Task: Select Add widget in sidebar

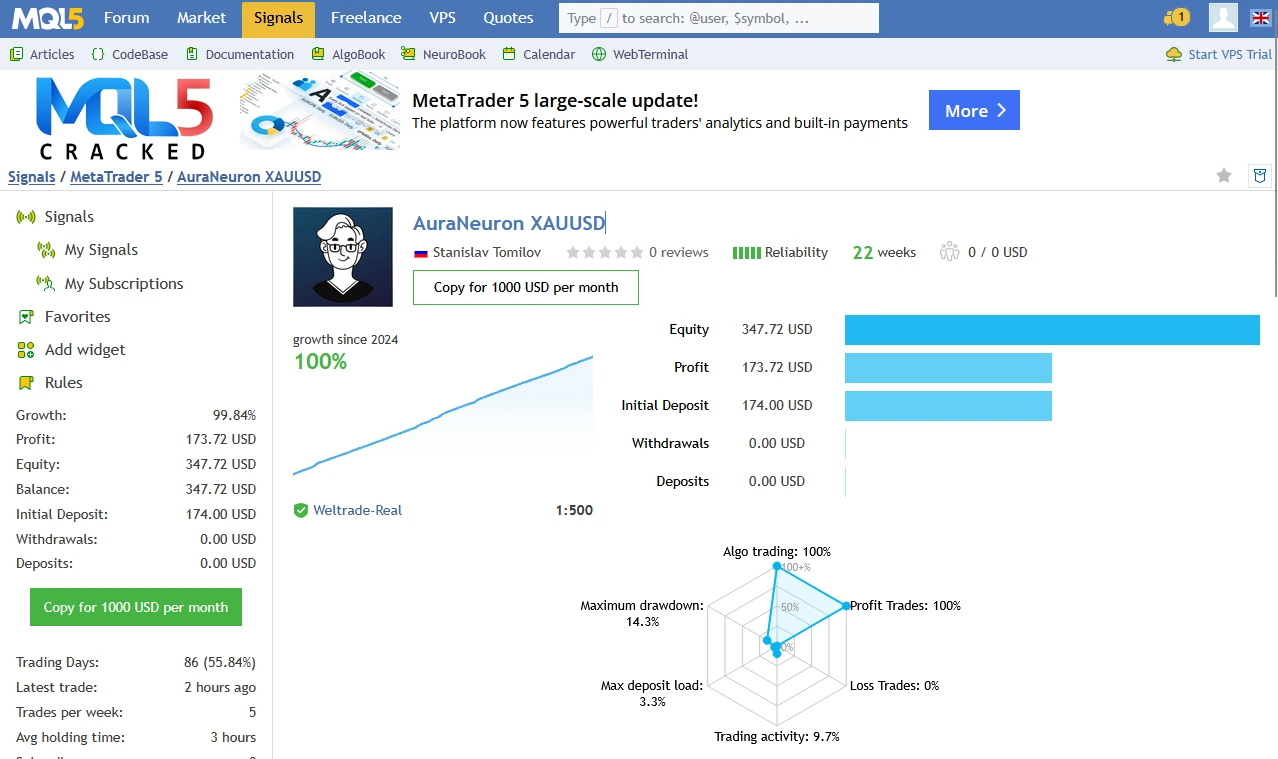Action: [85, 350]
